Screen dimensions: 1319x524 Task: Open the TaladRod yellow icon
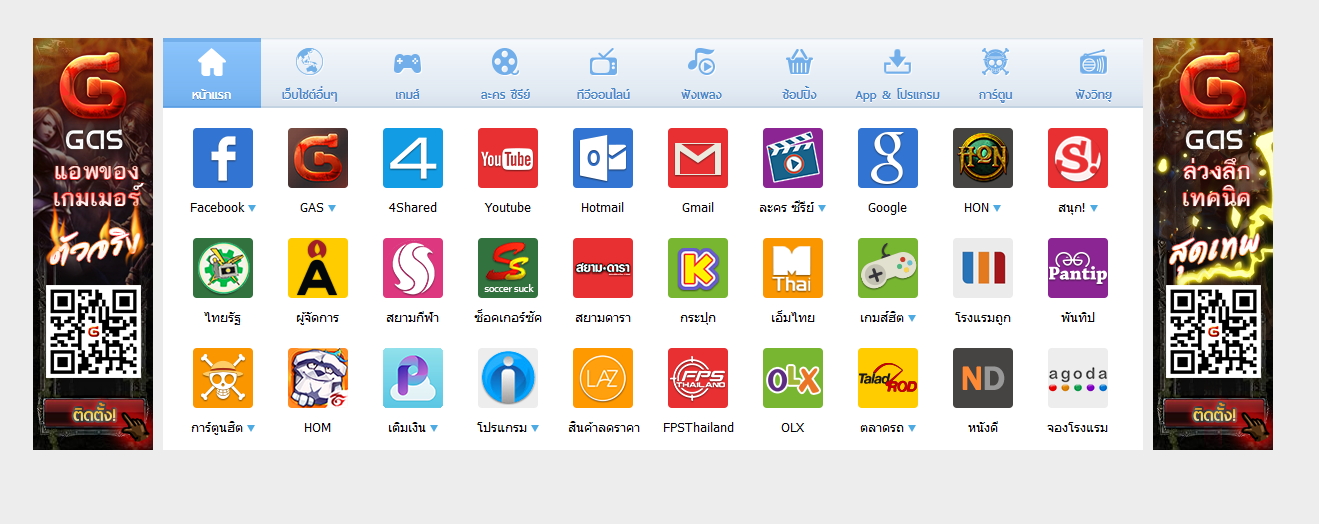(x=888, y=378)
